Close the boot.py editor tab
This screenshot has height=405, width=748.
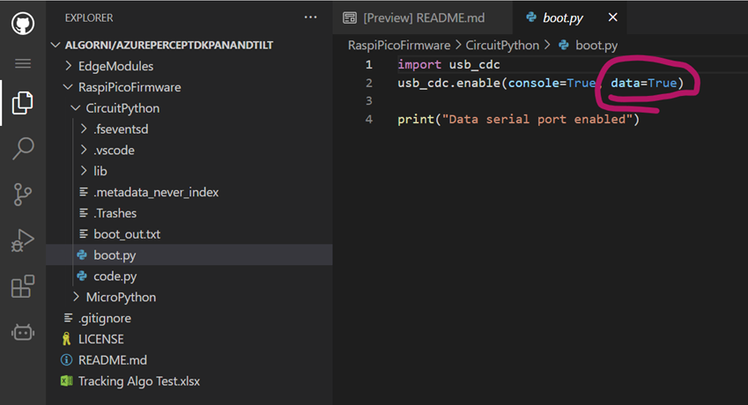613,17
